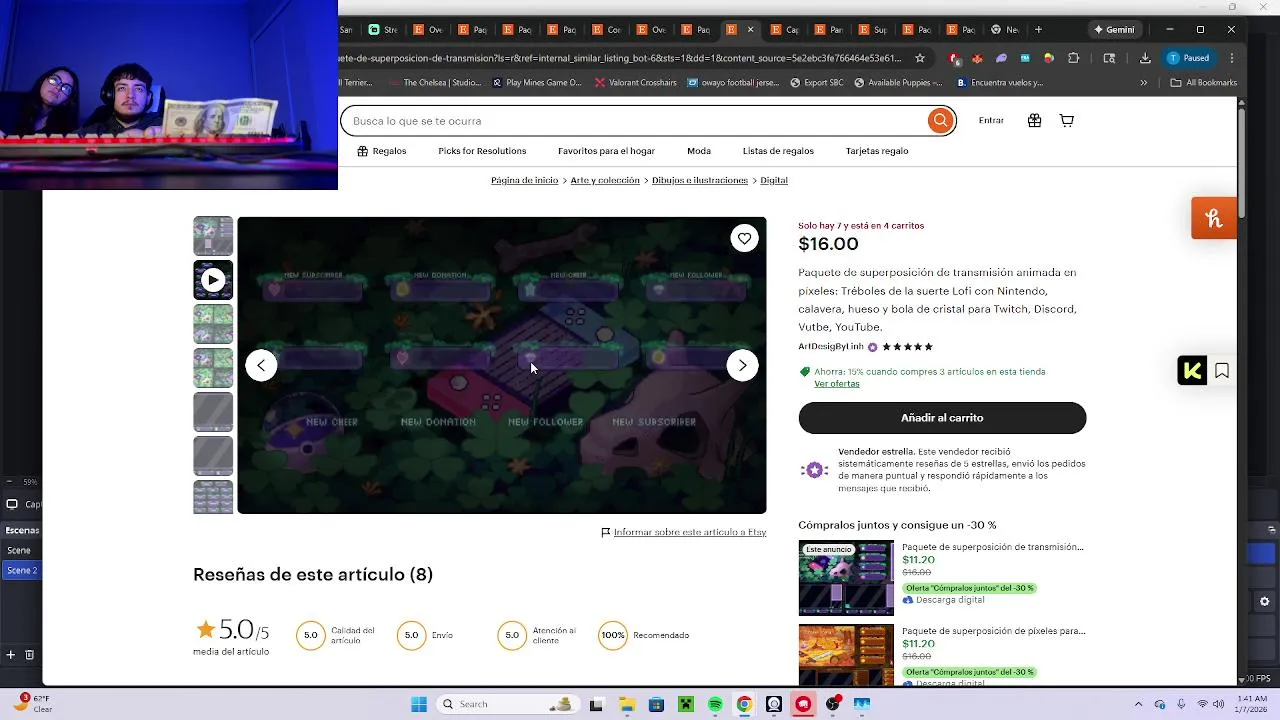Show hidden tray icons chevron
Image resolution: width=1280 pixels, height=720 pixels.
(x=1138, y=704)
